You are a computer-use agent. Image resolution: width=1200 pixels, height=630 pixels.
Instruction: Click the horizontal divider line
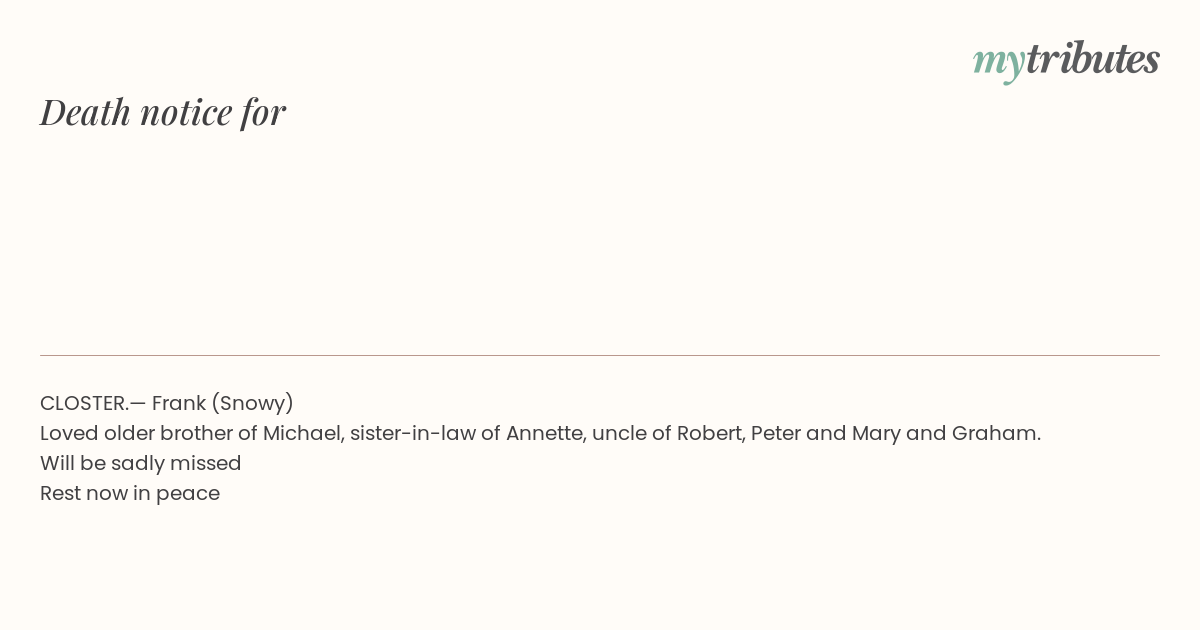click(x=600, y=355)
